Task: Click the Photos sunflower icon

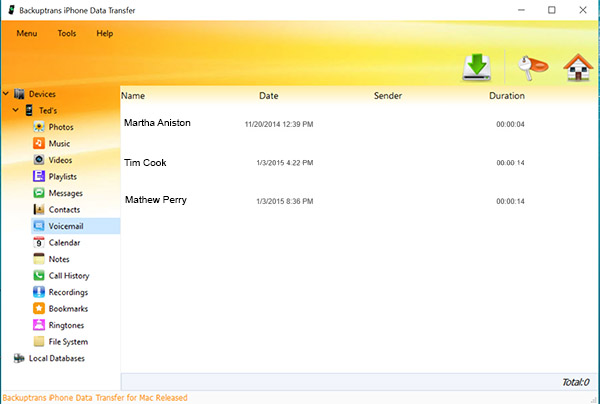Action: [x=39, y=127]
